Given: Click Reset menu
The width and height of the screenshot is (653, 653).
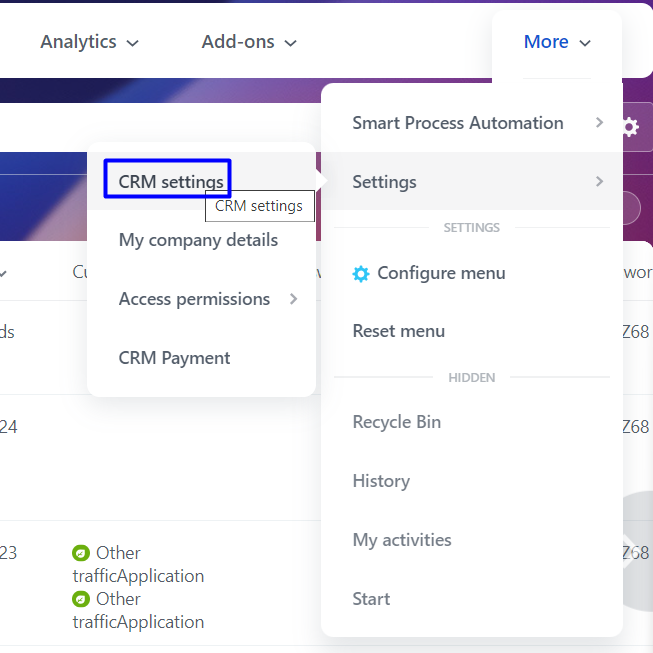Looking at the screenshot, I should point(399,331).
